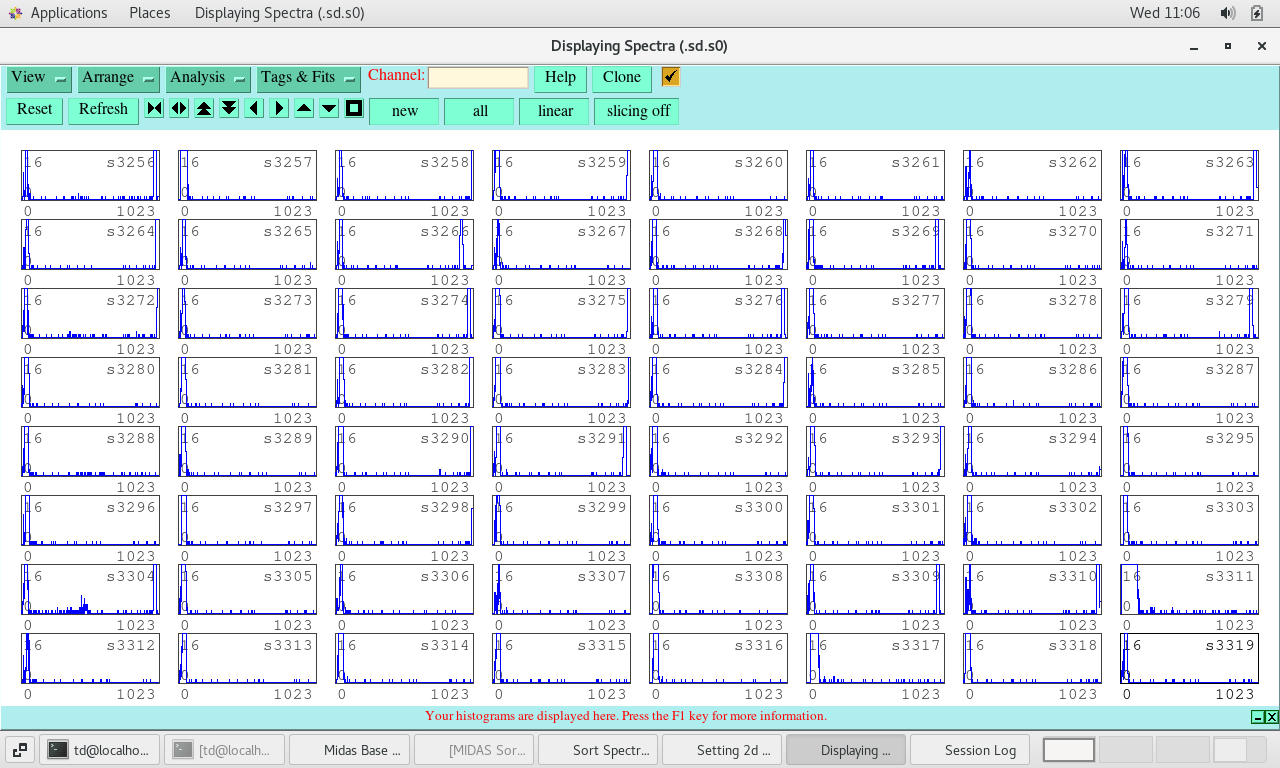Image resolution: width=1280 pixels, height=768 pixels.
Task: Click the black square frame icon
Action: [x=354, y=109]
